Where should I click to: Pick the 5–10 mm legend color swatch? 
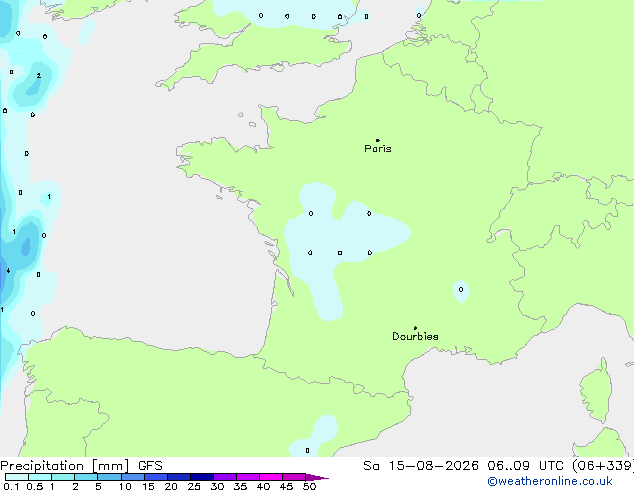point(110,477)
